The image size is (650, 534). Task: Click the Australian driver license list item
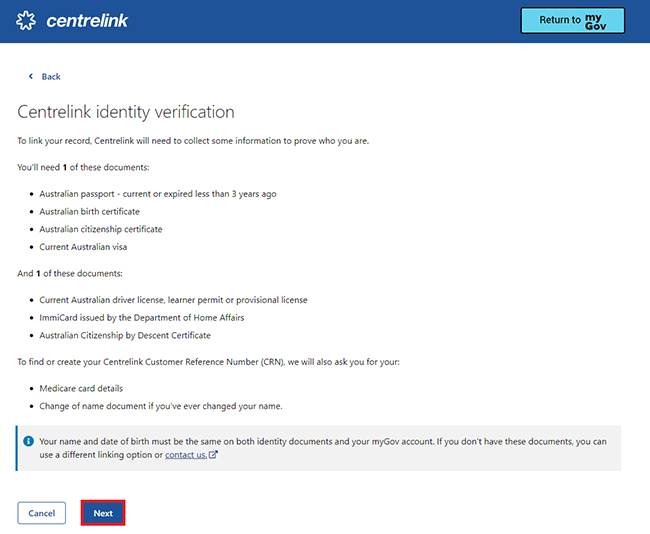pyautogui.click(x=173, y=300)
